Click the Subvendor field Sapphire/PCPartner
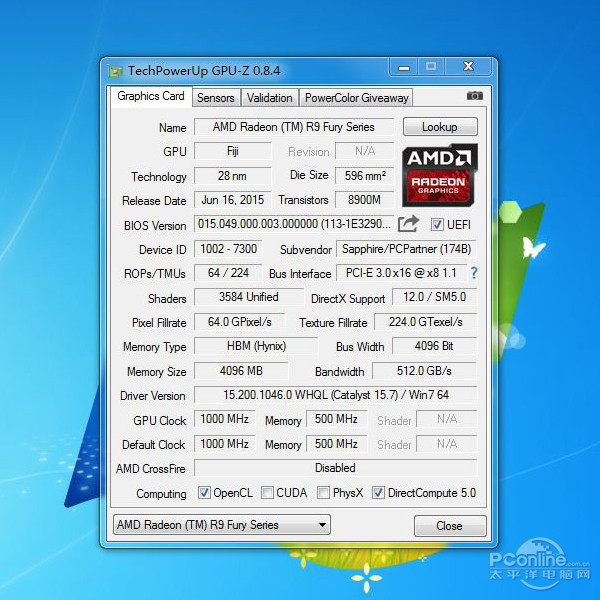Image resolution: width=600 pixels, height=600 pixels. click(x=406, y=249)
